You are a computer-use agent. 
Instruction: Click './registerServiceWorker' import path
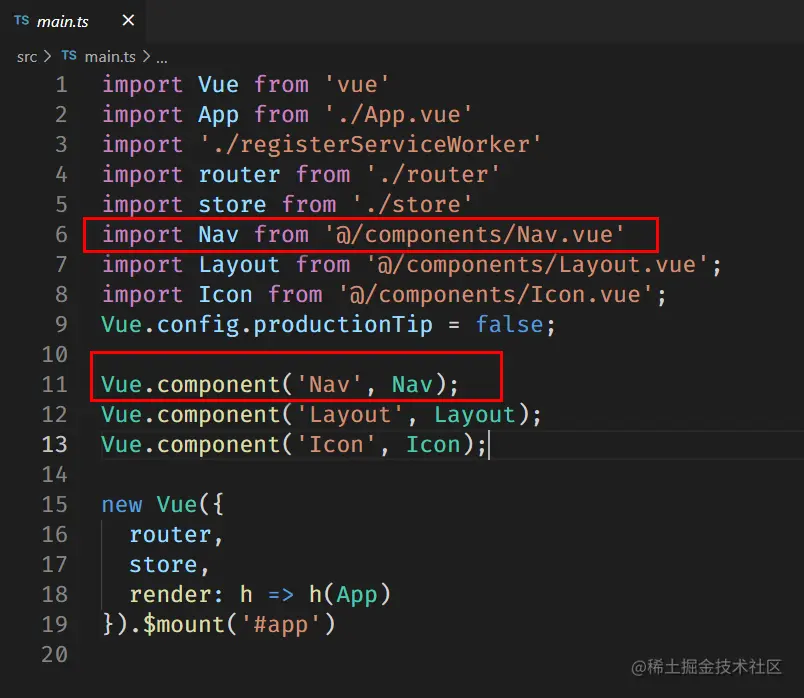[370, 144]
